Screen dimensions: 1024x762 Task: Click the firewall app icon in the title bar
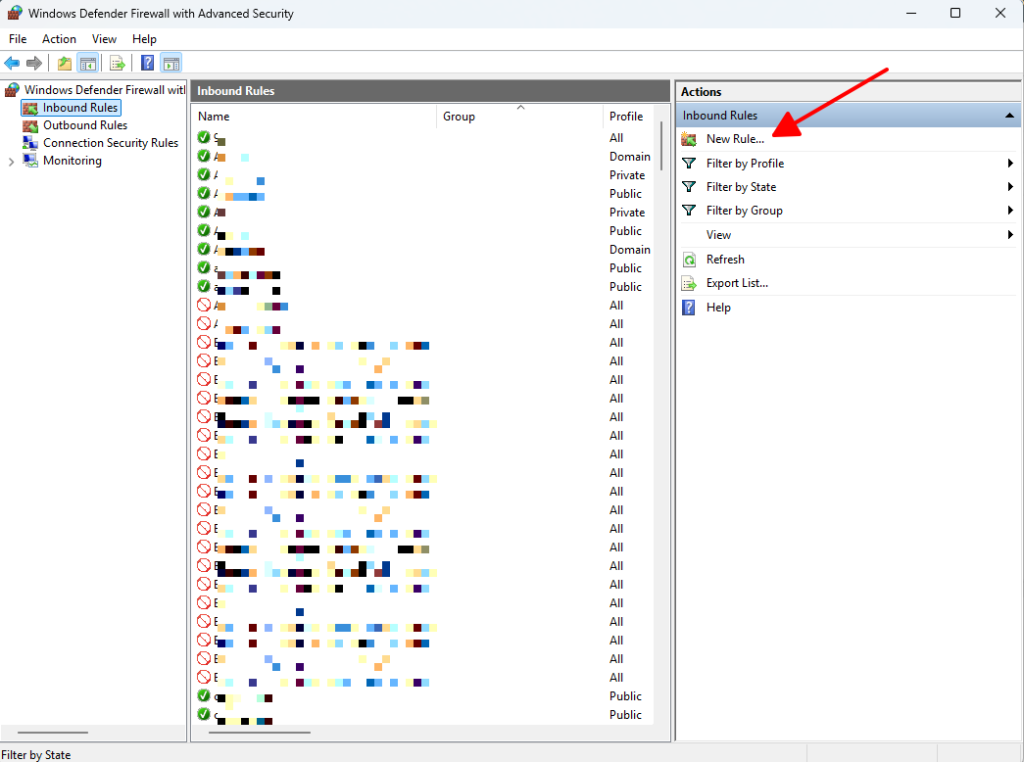click(14, 13)
